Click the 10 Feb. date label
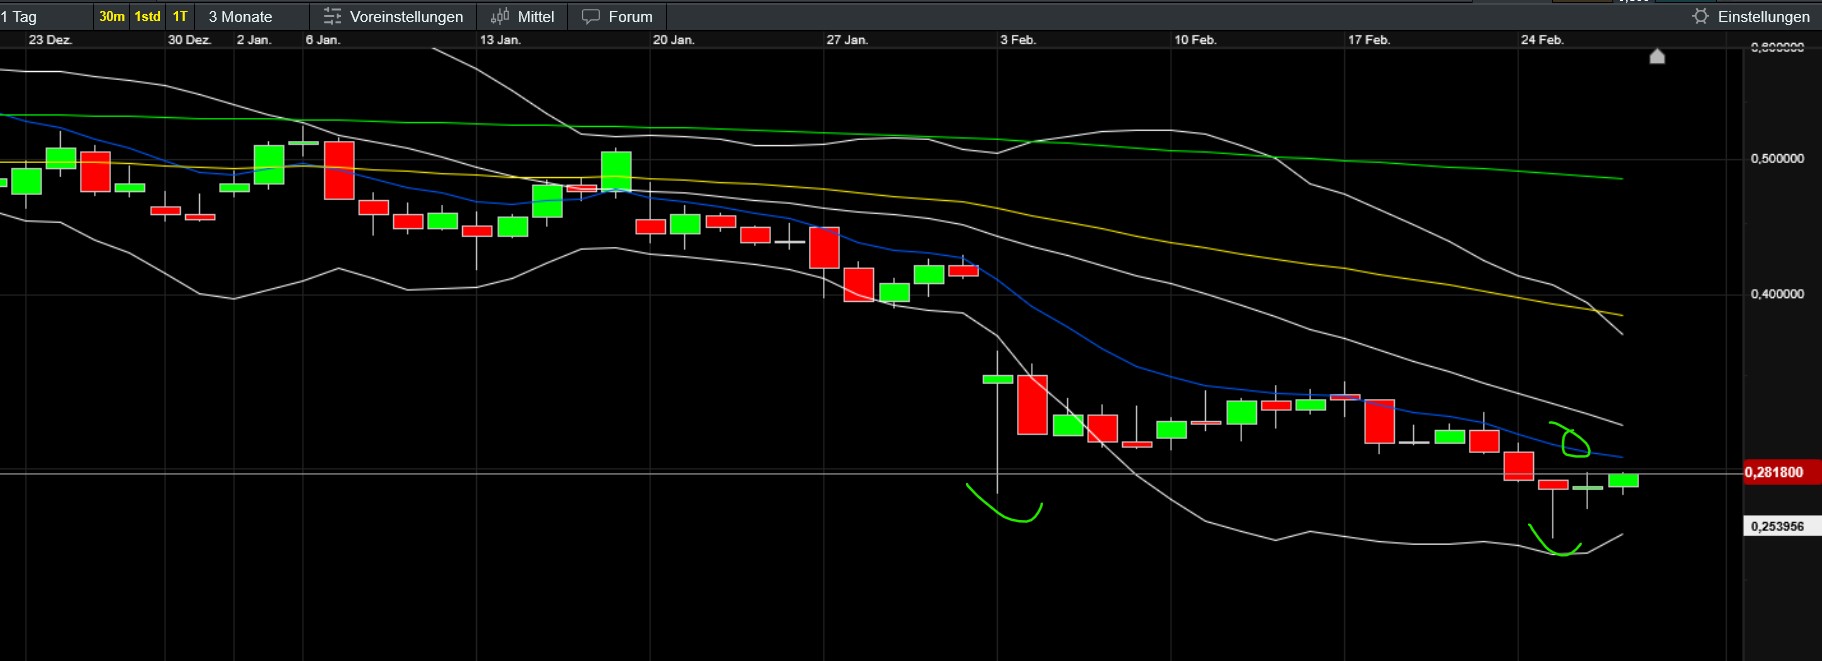 coord(1195,40)
